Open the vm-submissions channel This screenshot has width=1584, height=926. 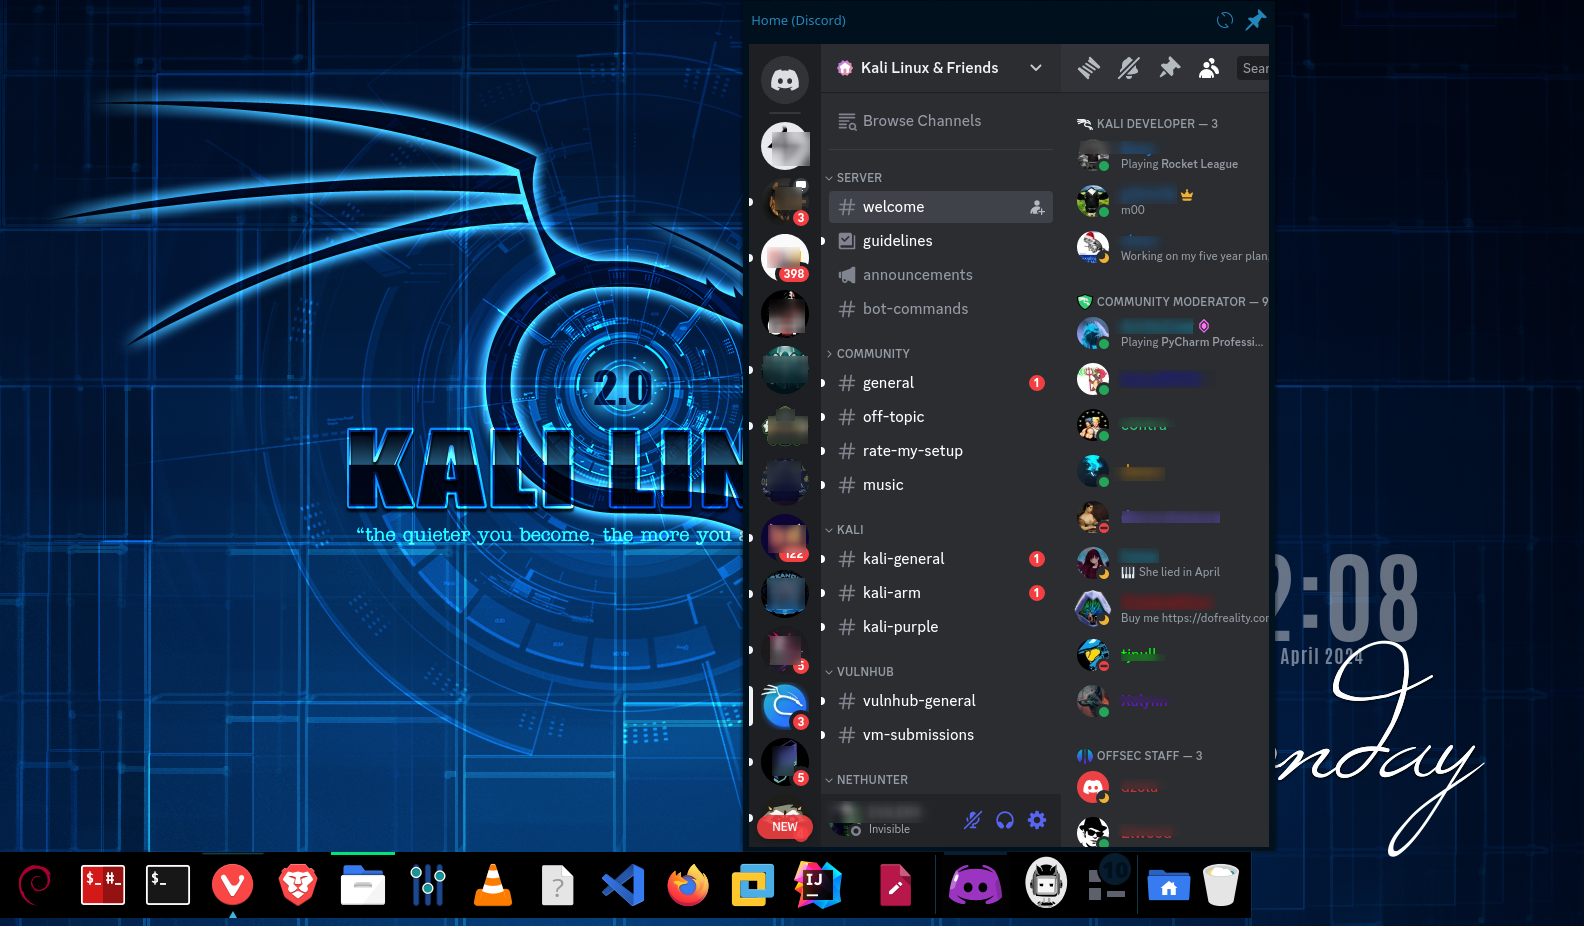pos(941,735)
